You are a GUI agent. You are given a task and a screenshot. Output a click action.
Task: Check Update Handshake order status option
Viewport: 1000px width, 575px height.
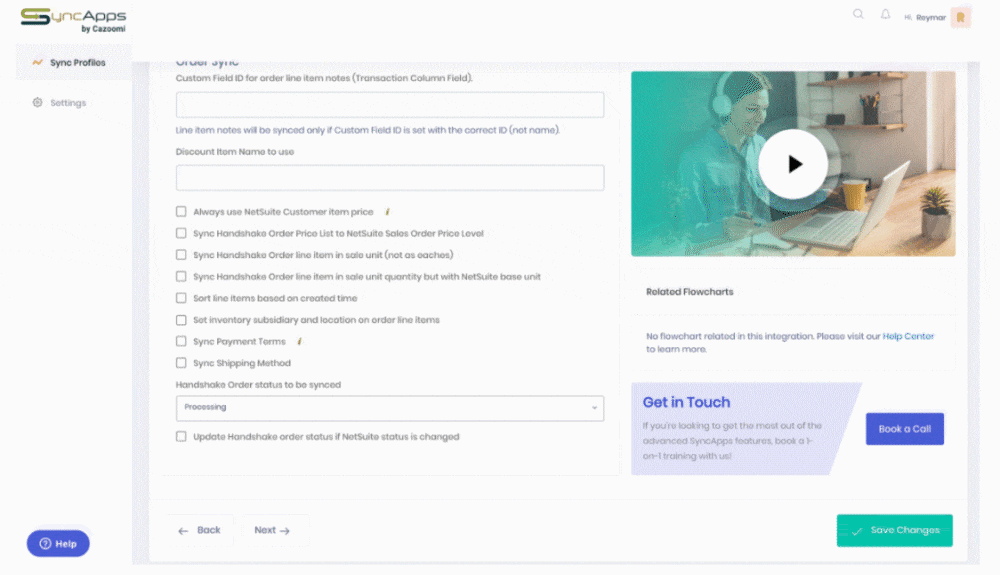point(181,437)
